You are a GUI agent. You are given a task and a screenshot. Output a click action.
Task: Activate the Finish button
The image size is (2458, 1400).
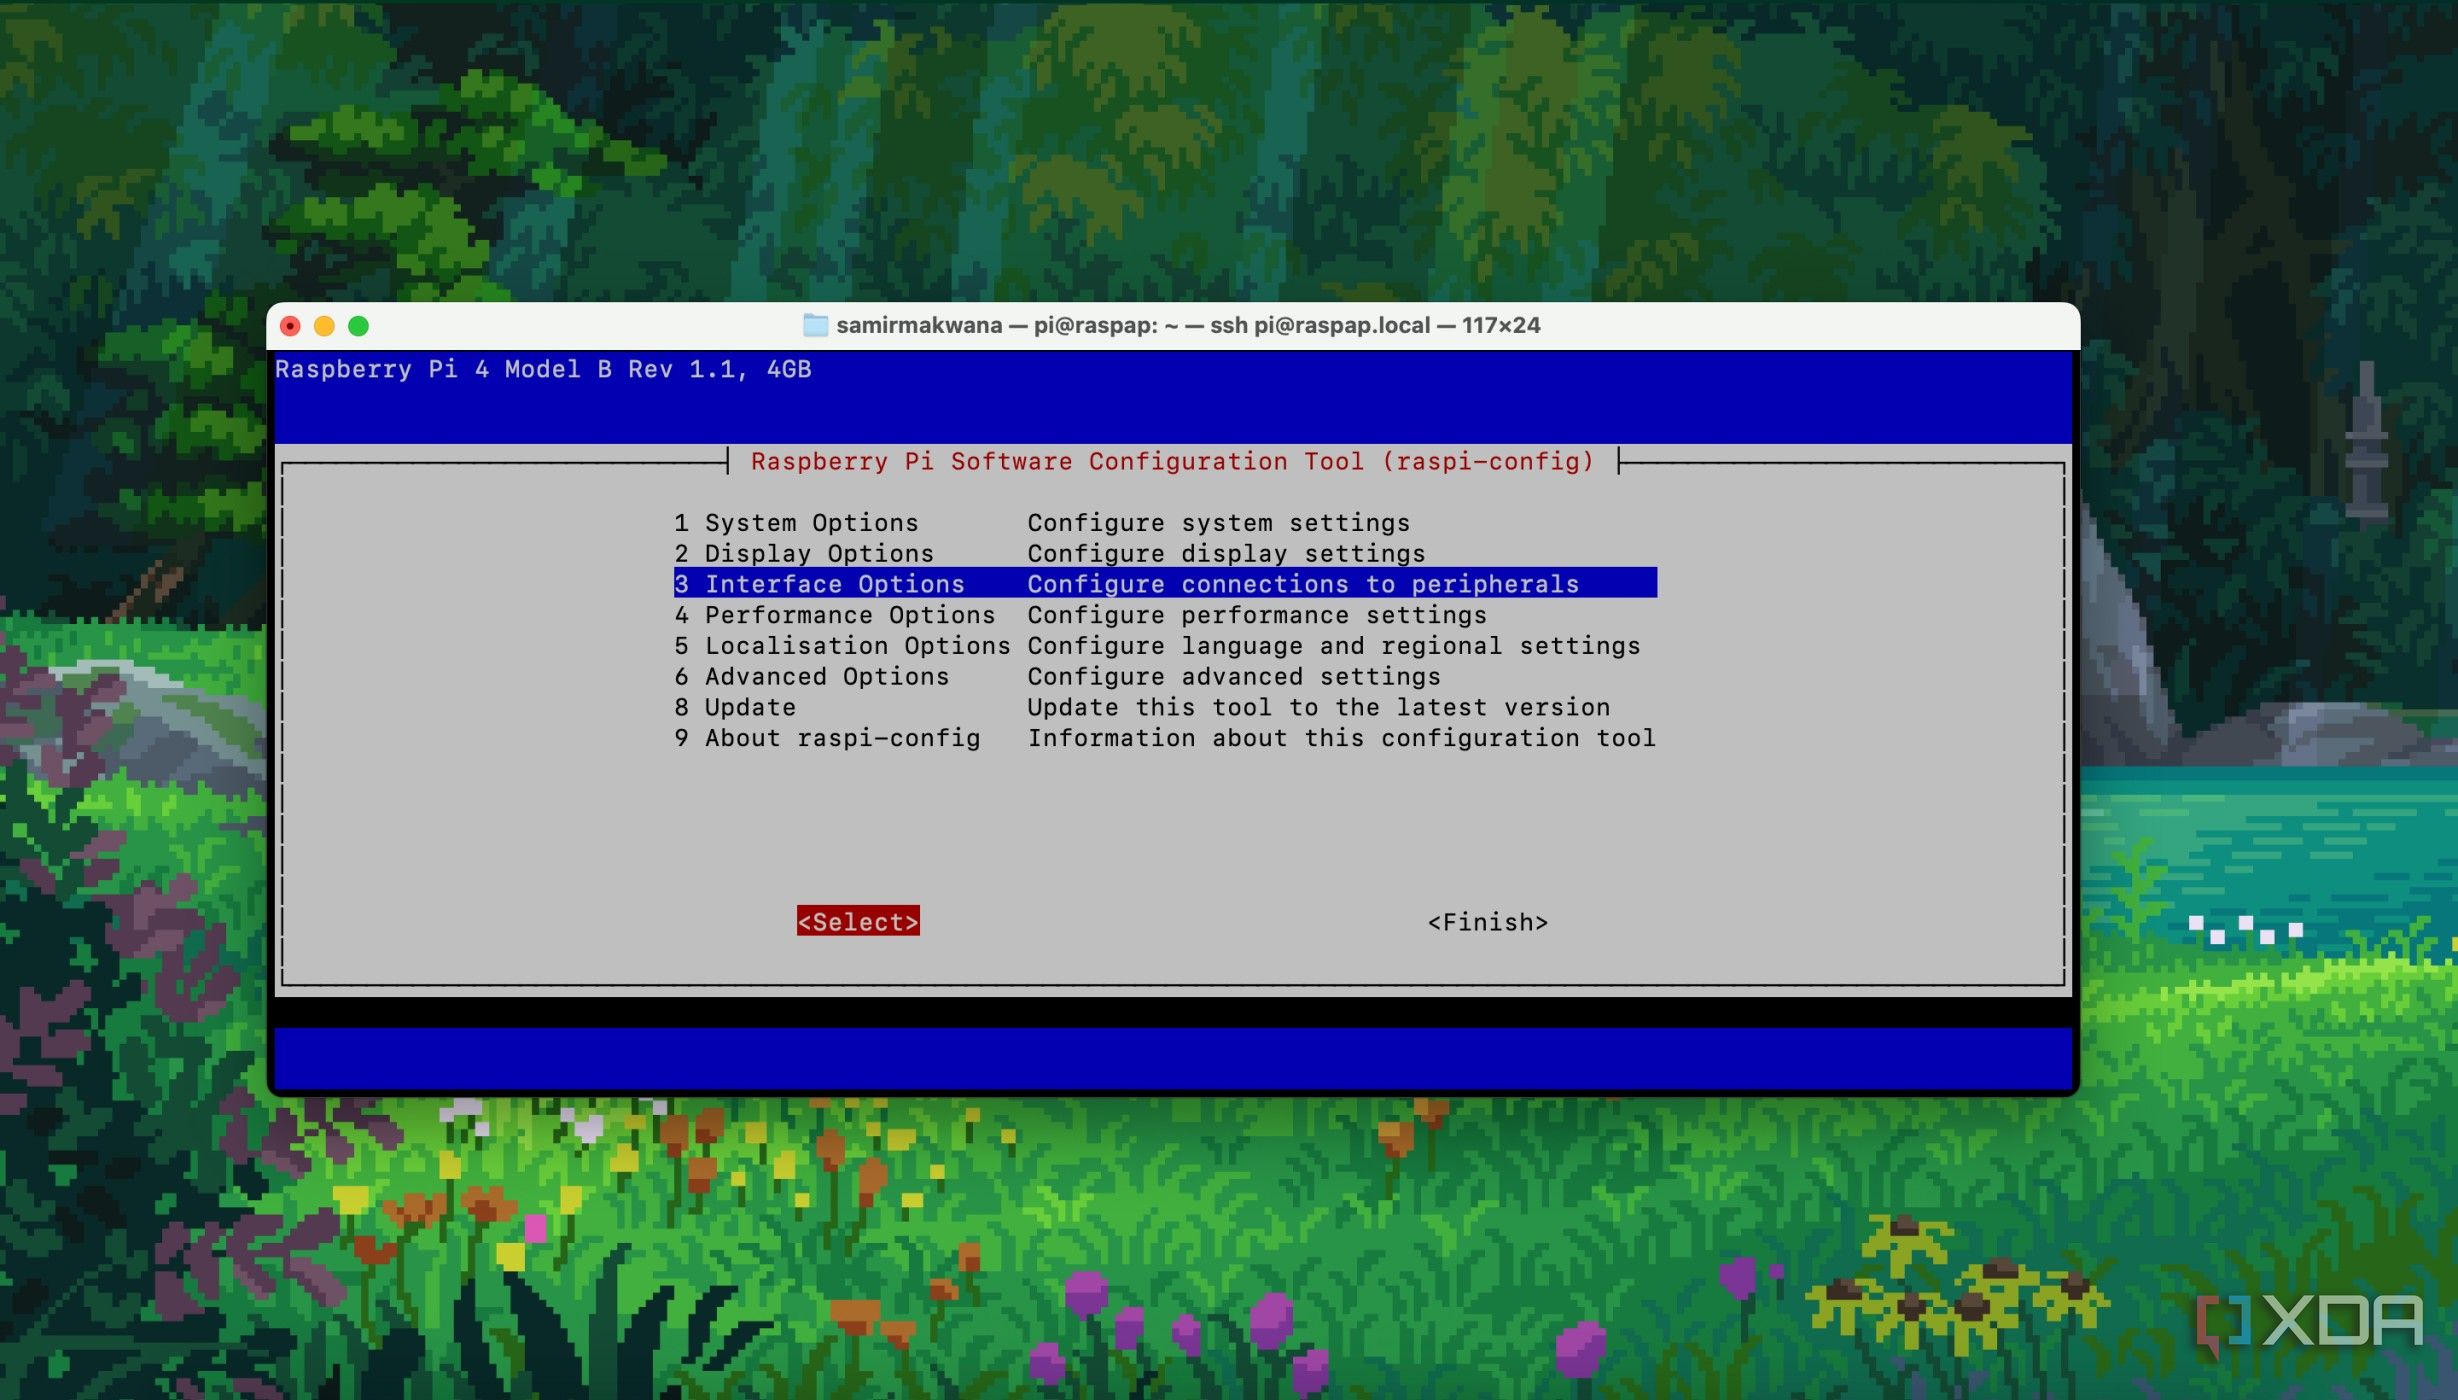click(x=1488, y=921)
